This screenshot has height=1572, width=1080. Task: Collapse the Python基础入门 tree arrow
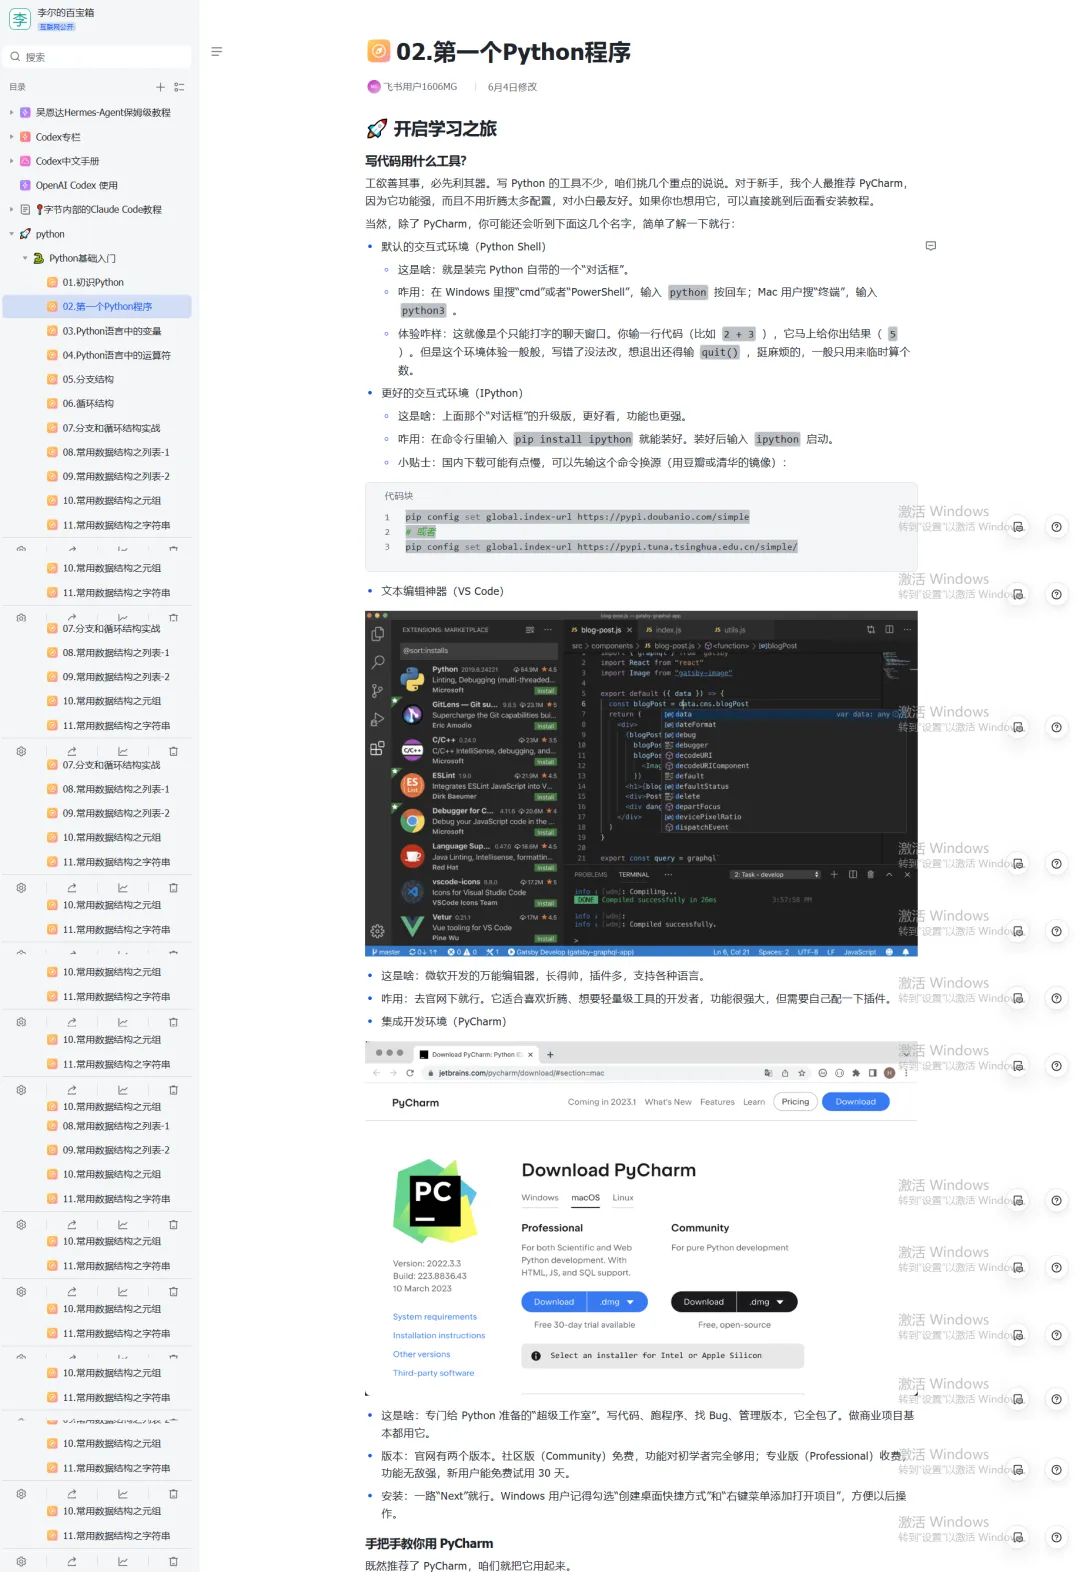[25, 258]
